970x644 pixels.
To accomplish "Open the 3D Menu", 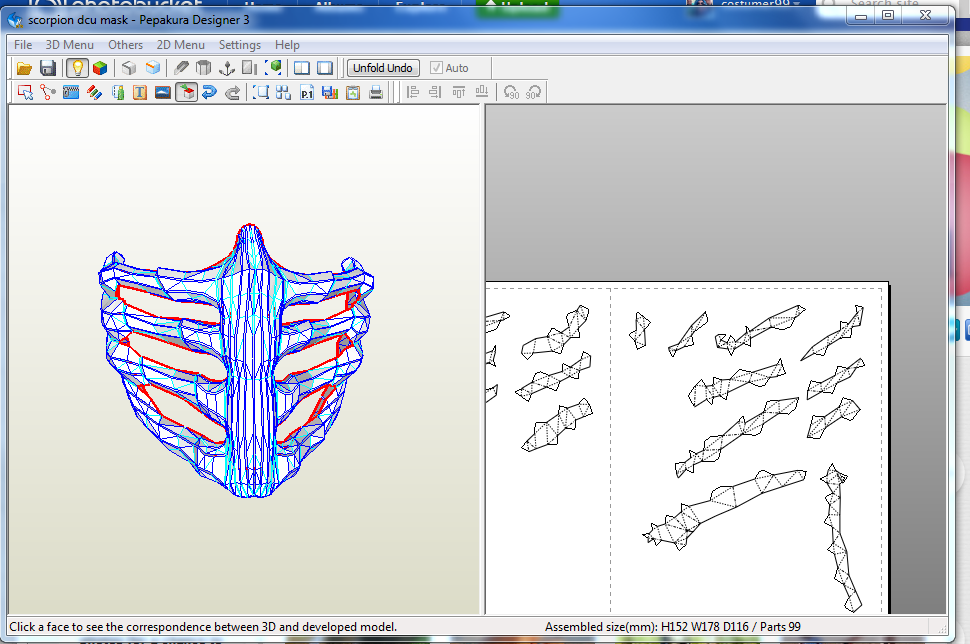I will point(69,45).
